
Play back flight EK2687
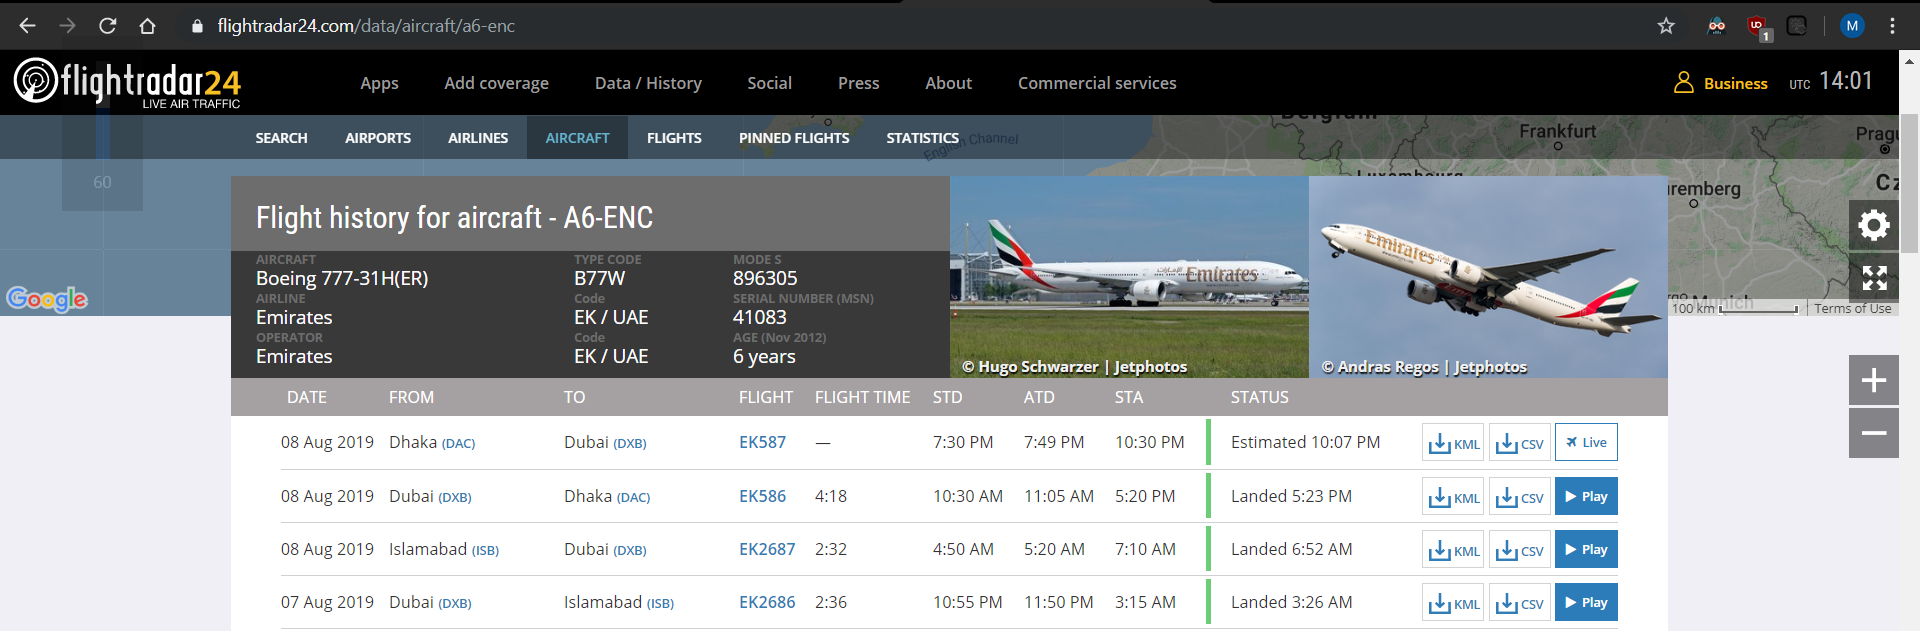pyautogui.click(x=1586, y=550)
